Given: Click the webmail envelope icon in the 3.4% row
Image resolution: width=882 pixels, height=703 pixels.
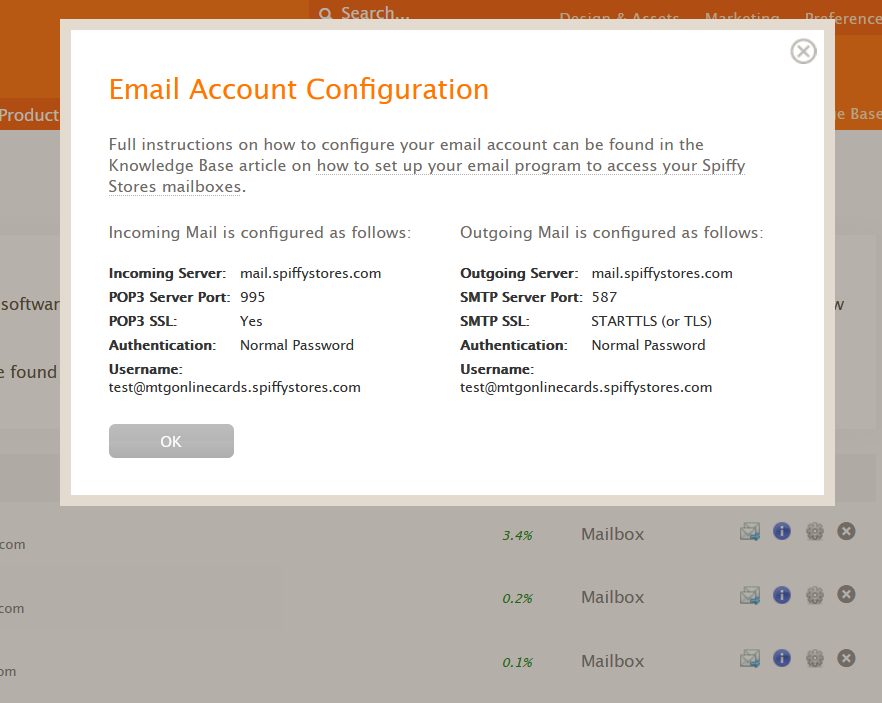Looking at the screenshot, I should pos(750,531).
